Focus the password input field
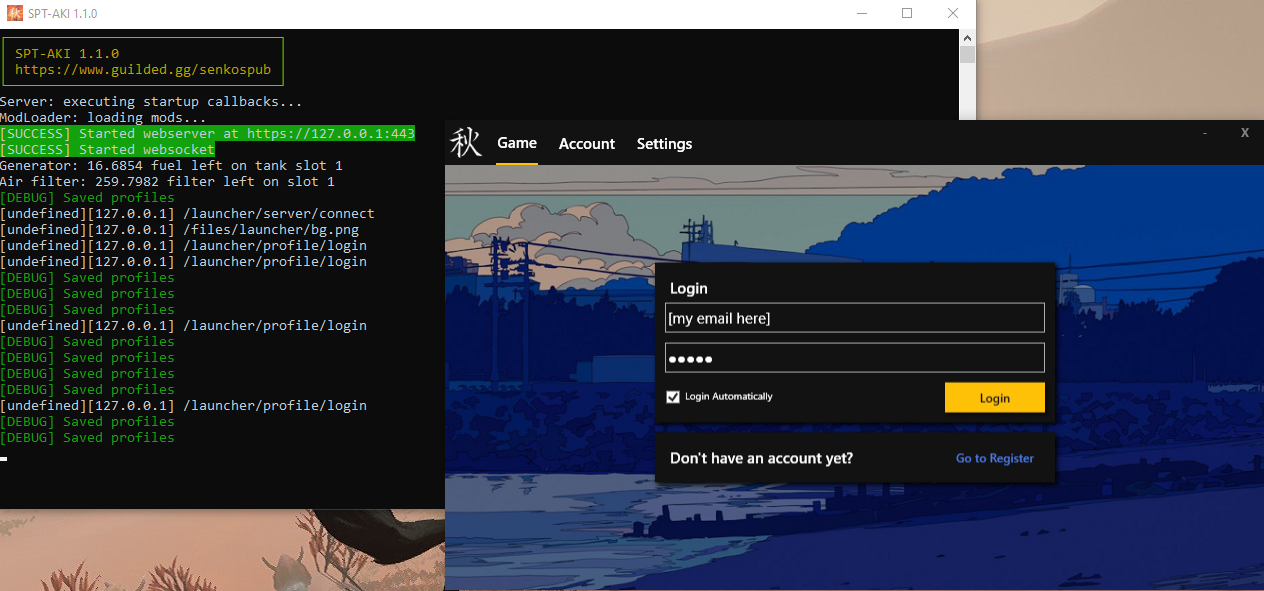This screenshot has height=591, width=1264. tap(855, 358)
